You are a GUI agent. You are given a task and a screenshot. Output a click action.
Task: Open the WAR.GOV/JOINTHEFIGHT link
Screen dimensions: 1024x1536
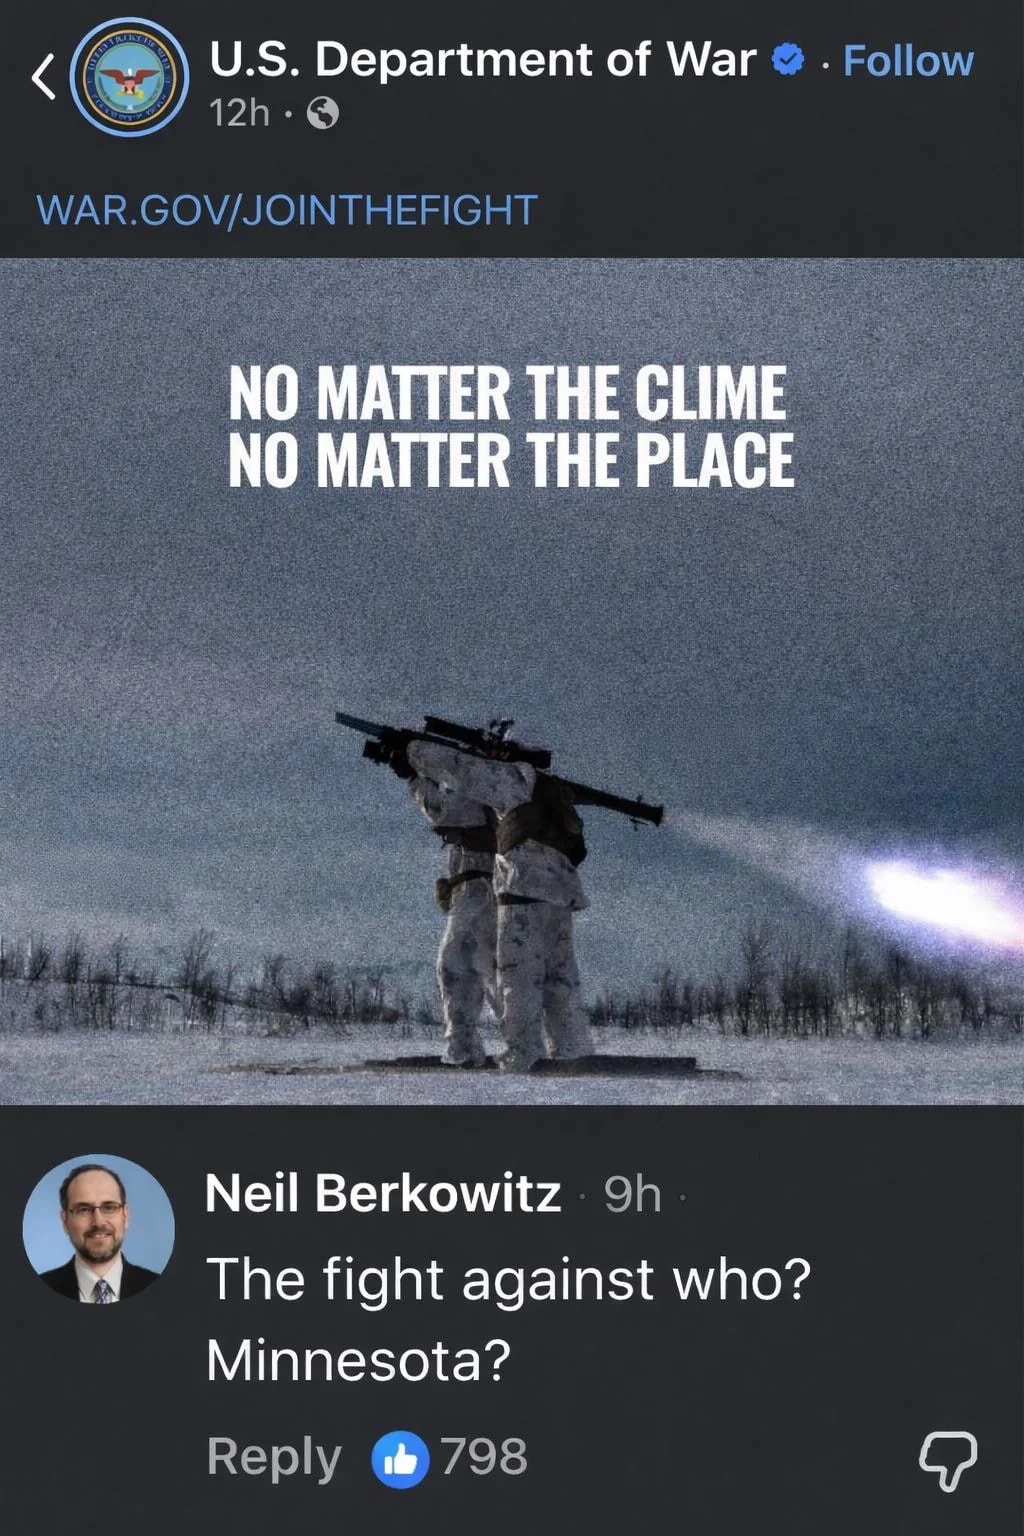click(x=287, y=210)
